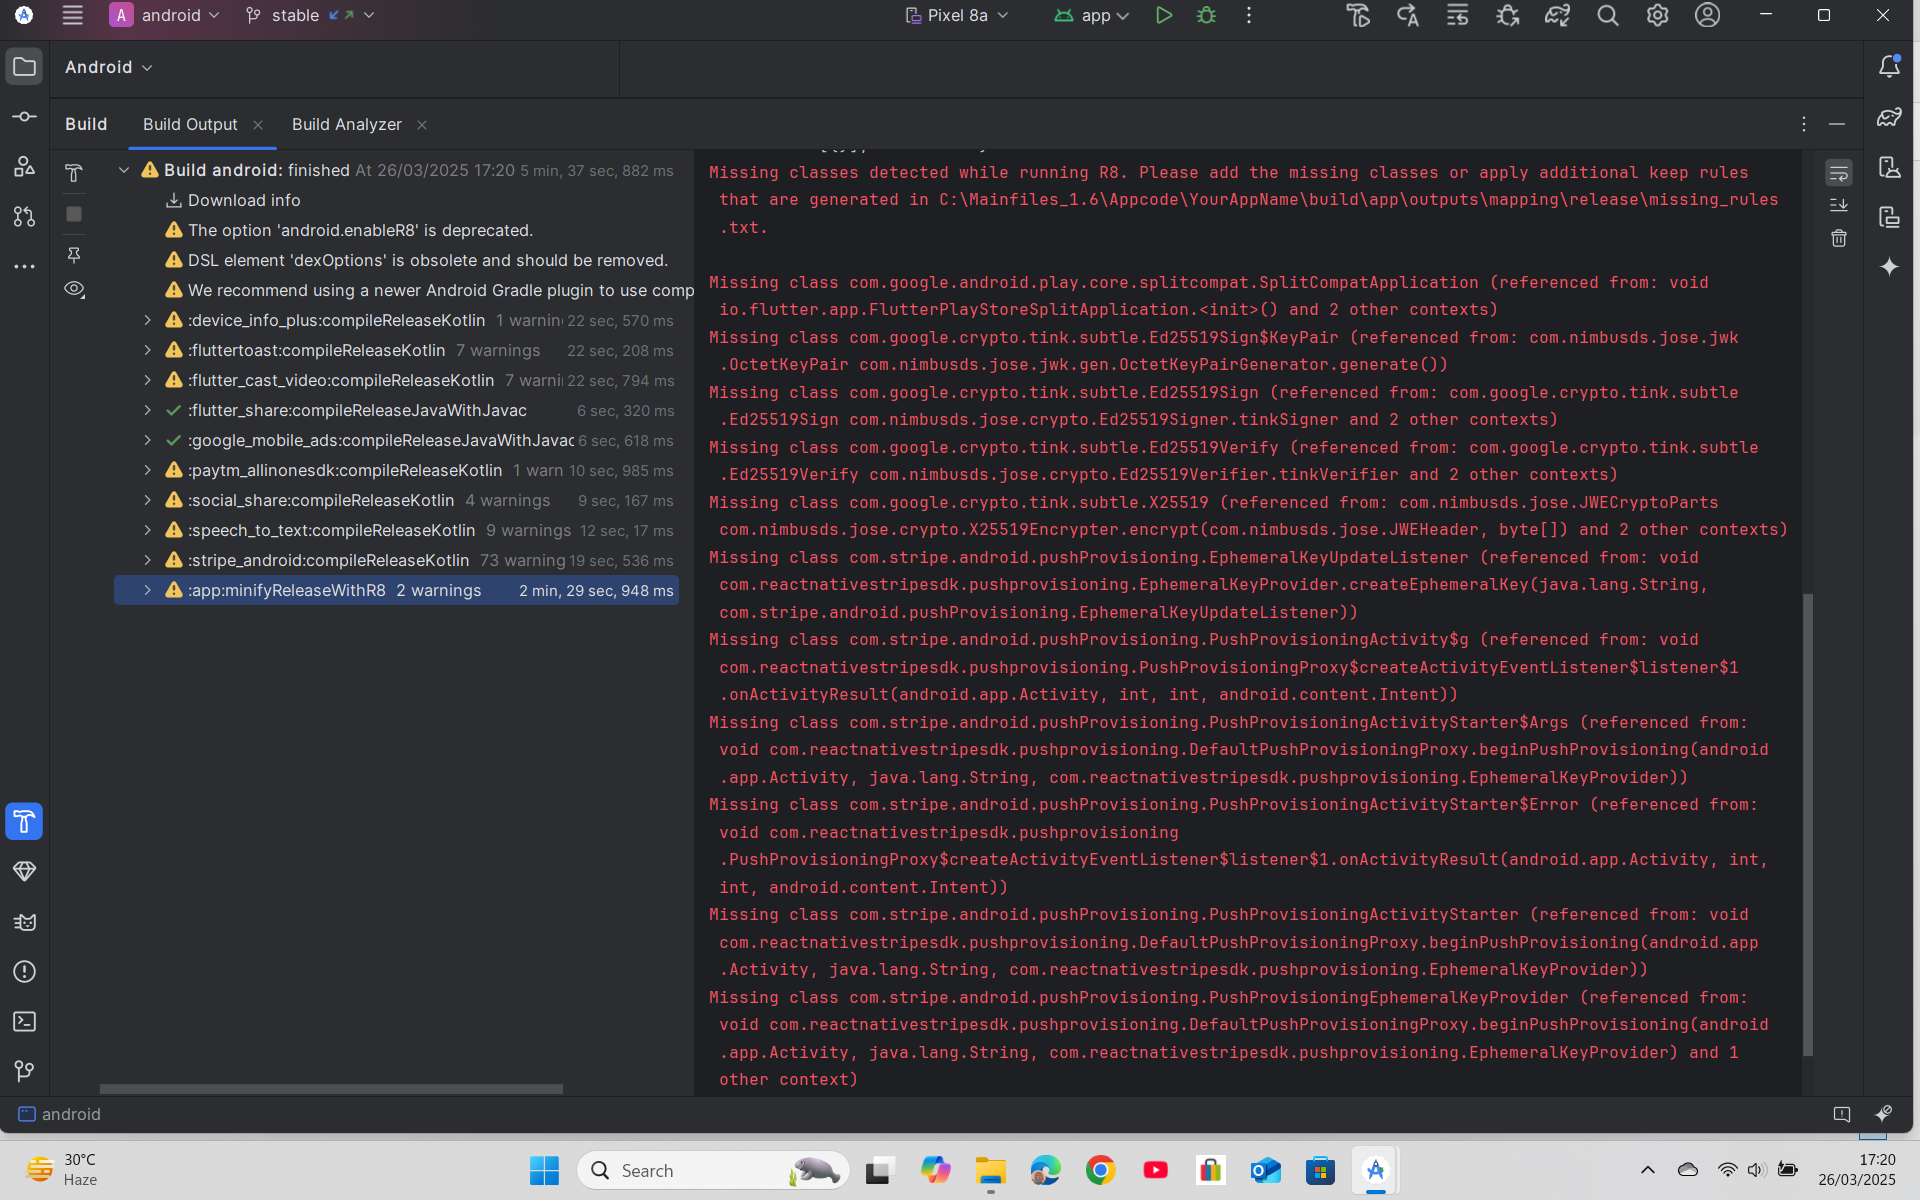Open the Commit tool window
This screenshot has width=1920, height=1200.
point(24,117)
